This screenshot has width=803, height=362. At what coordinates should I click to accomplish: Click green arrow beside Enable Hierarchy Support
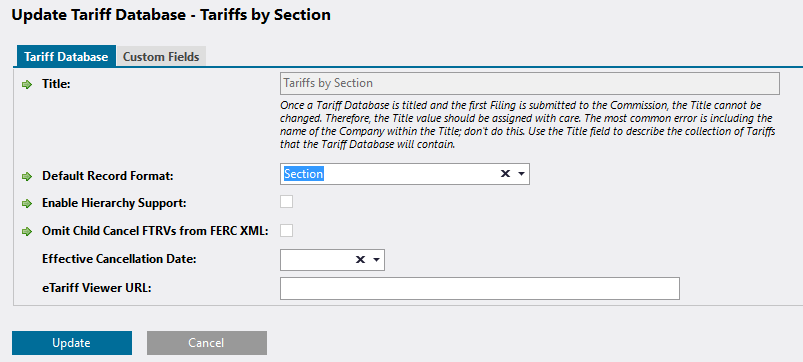(x=27, y=204)
